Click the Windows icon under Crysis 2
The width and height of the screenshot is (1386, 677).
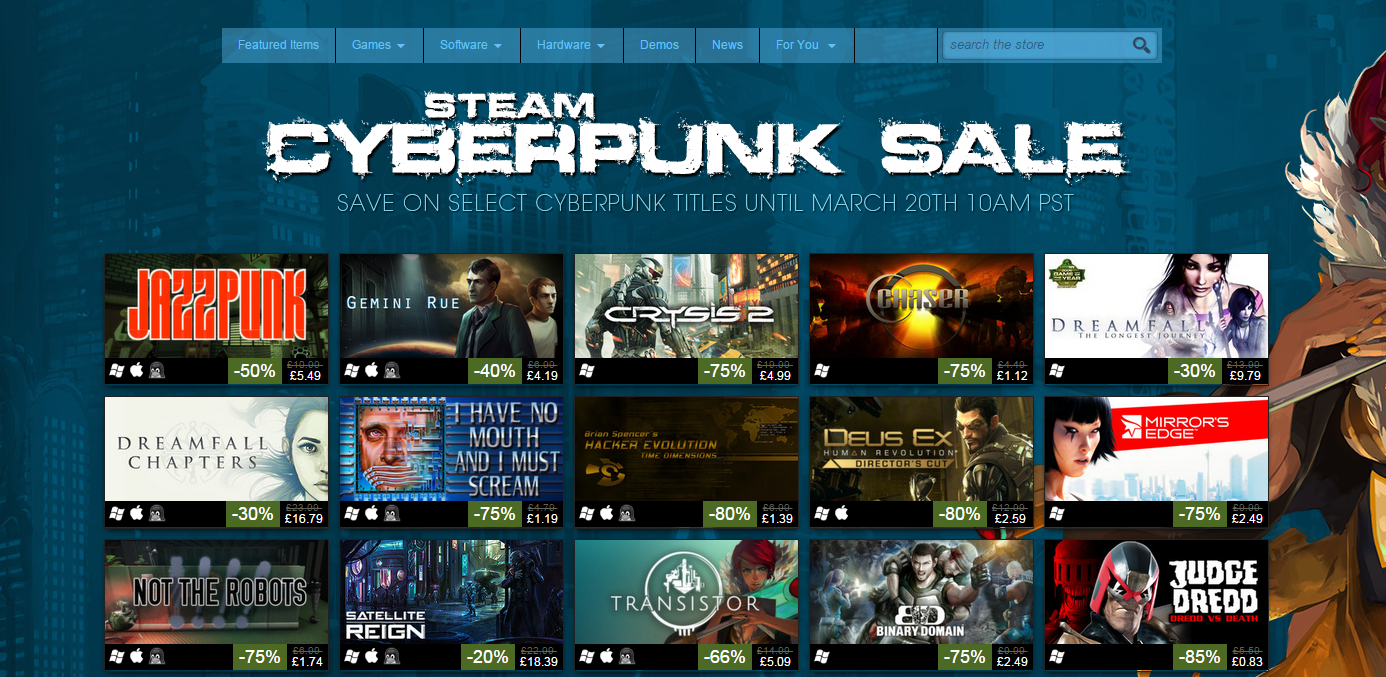tap(587, 371)
